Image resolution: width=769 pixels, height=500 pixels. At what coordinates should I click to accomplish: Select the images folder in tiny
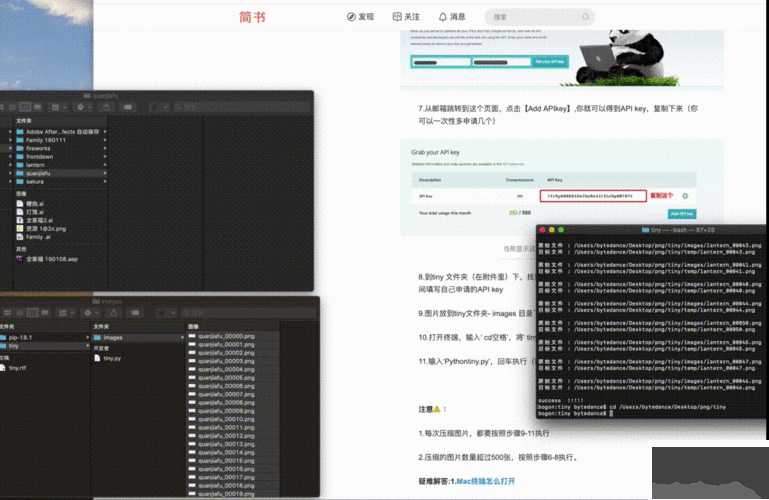click(x=113, y=337)
